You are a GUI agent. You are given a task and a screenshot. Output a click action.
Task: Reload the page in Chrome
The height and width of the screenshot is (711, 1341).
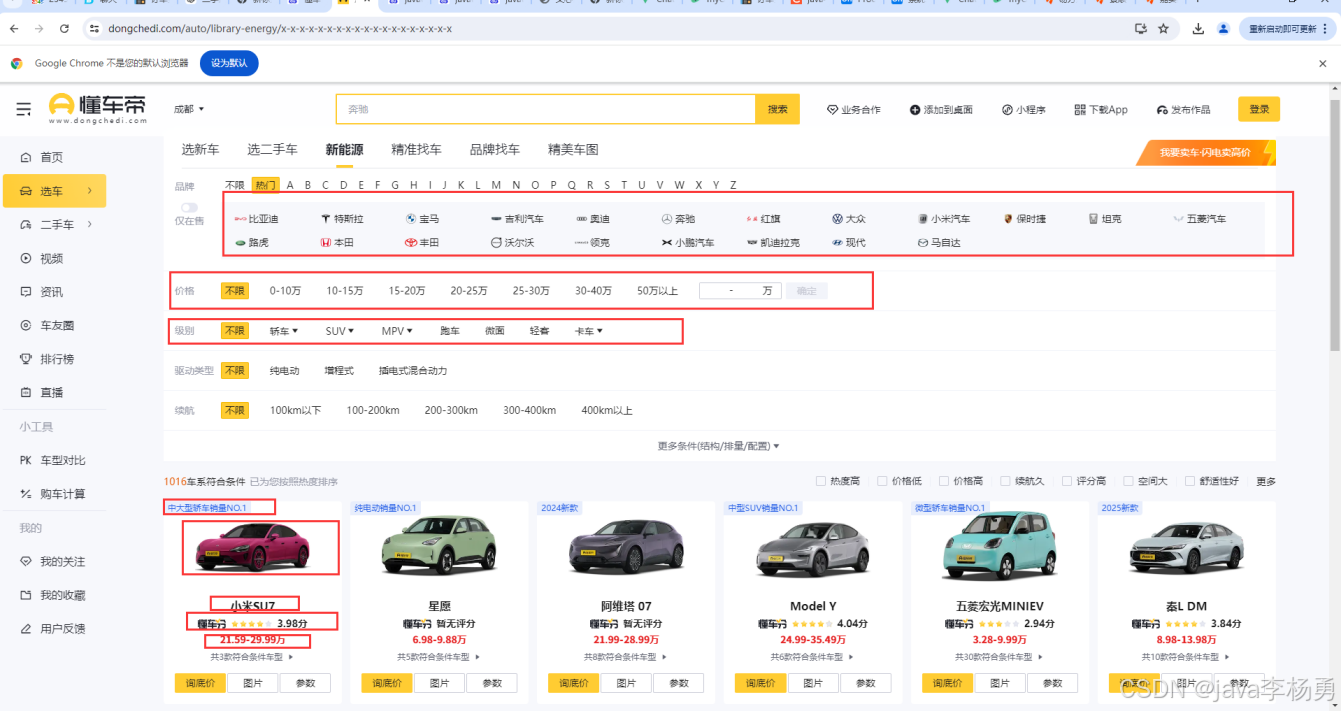click(65, 29)
